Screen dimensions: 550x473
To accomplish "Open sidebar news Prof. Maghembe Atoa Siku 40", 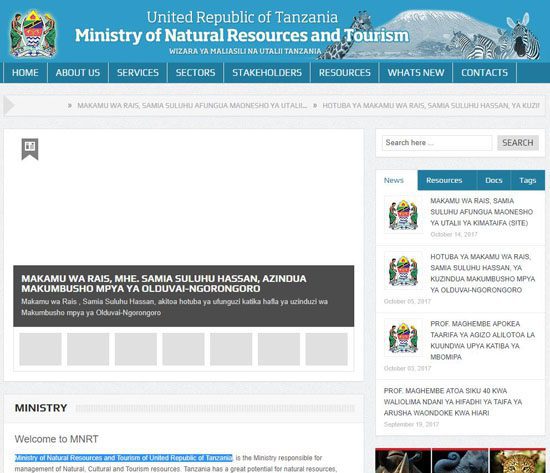I will click(x=453, y=402).
